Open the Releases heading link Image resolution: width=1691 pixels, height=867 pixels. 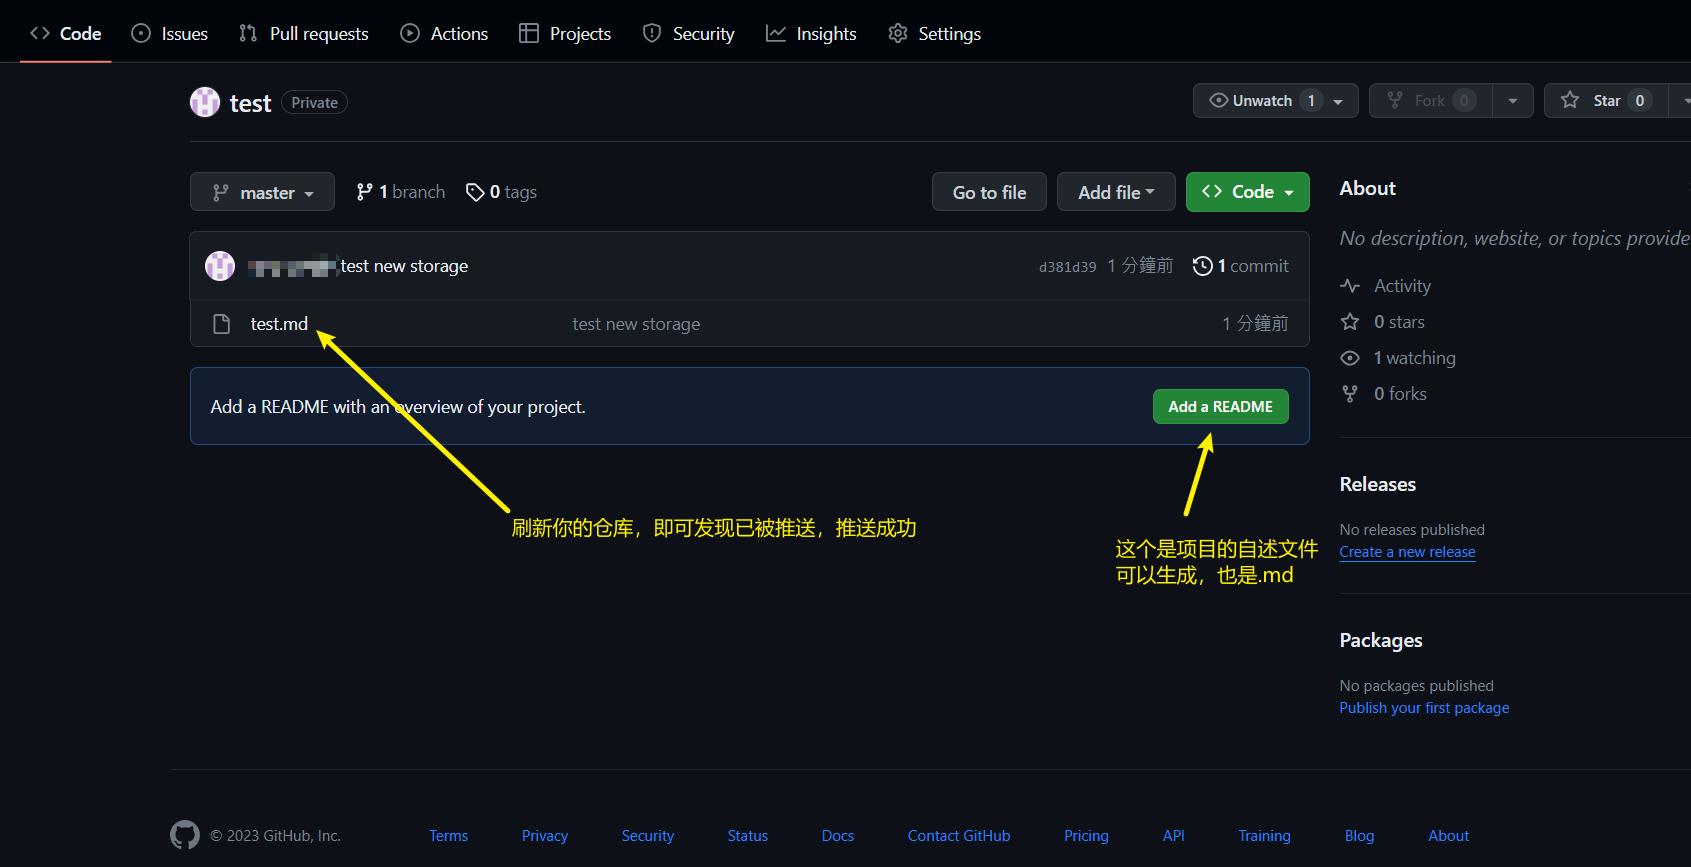coord(1377,484)
